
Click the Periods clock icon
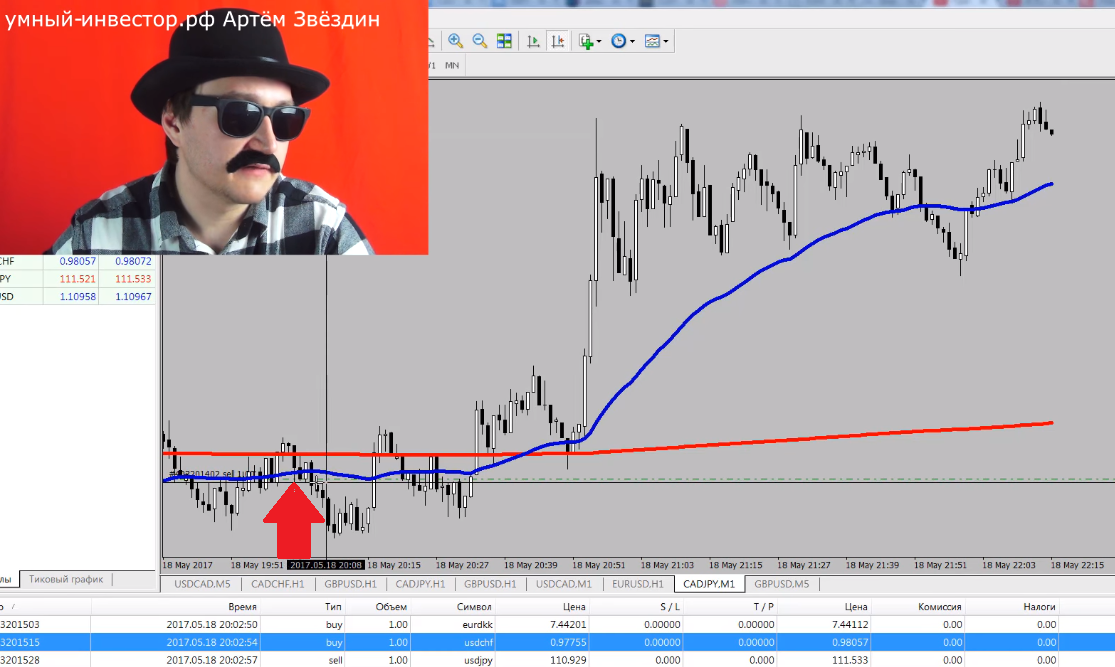coord(619,41)
